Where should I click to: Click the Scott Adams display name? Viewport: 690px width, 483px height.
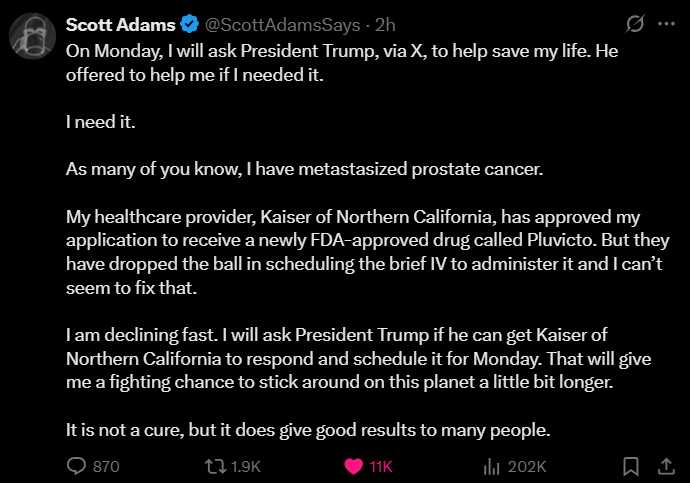point(120,24)
